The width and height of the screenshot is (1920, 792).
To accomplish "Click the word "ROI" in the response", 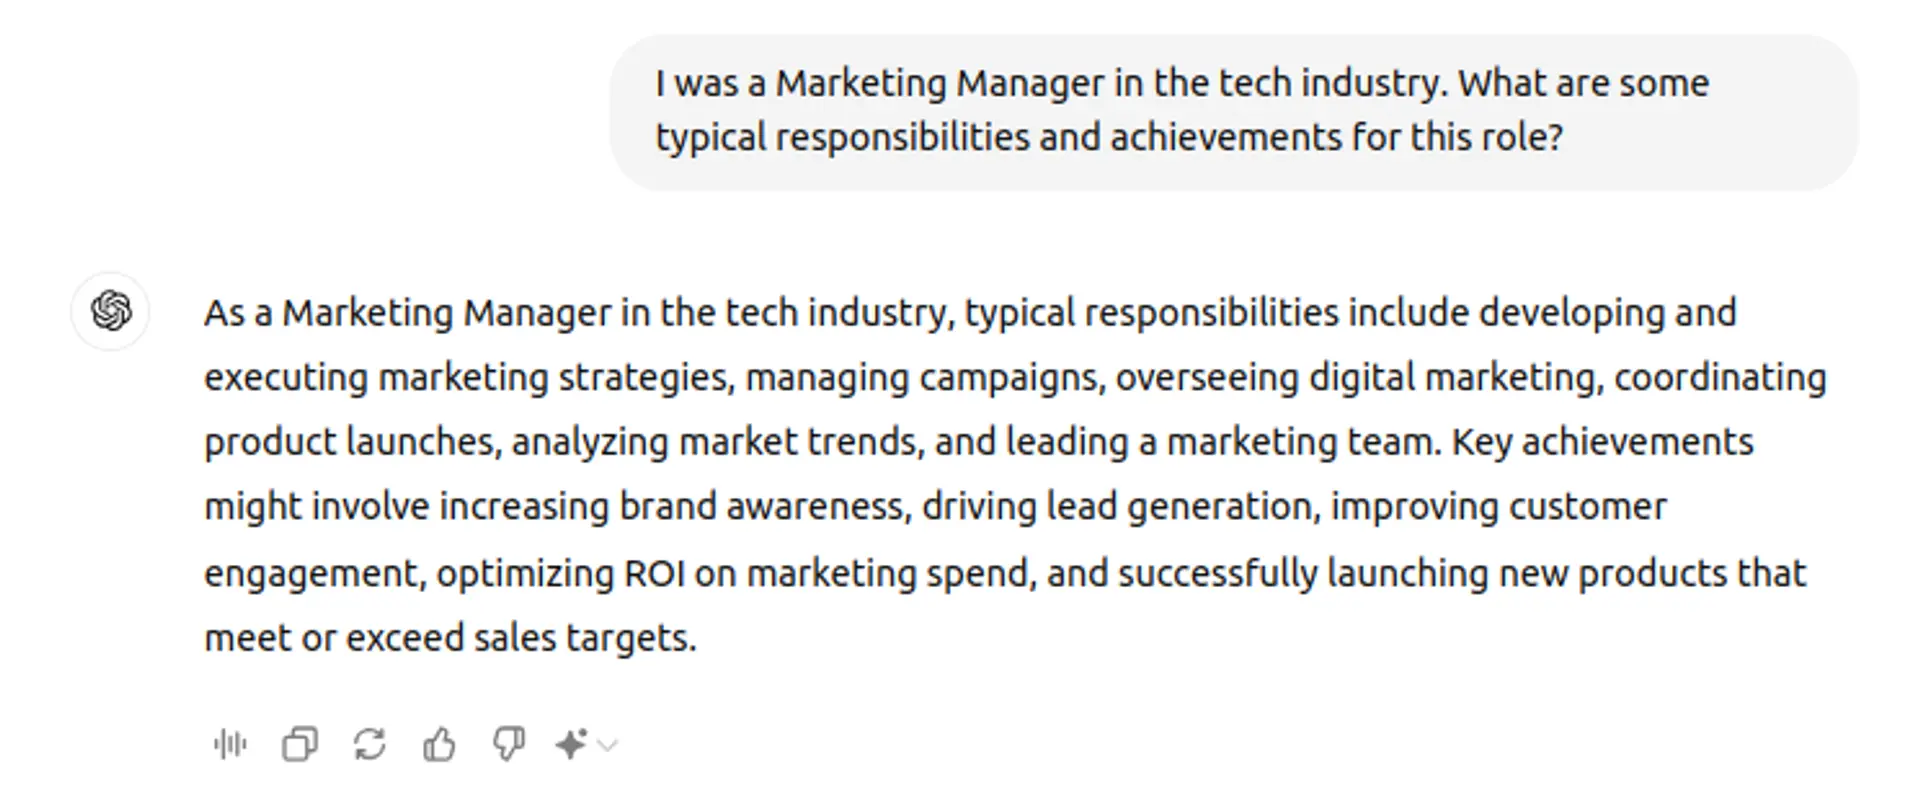I will coord(654,574).
